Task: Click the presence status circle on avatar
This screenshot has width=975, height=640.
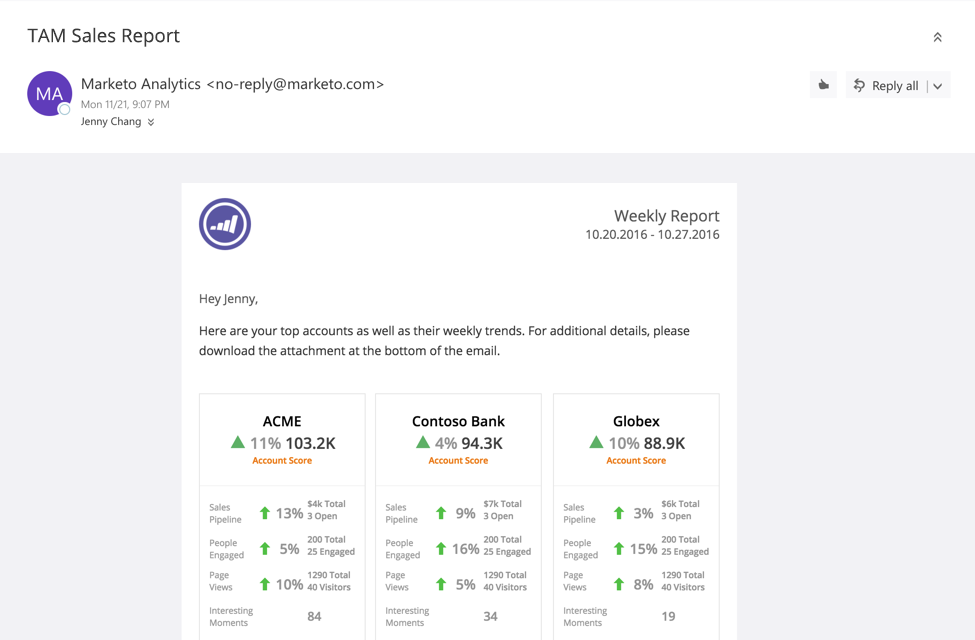Action: (x=64, y=109)
